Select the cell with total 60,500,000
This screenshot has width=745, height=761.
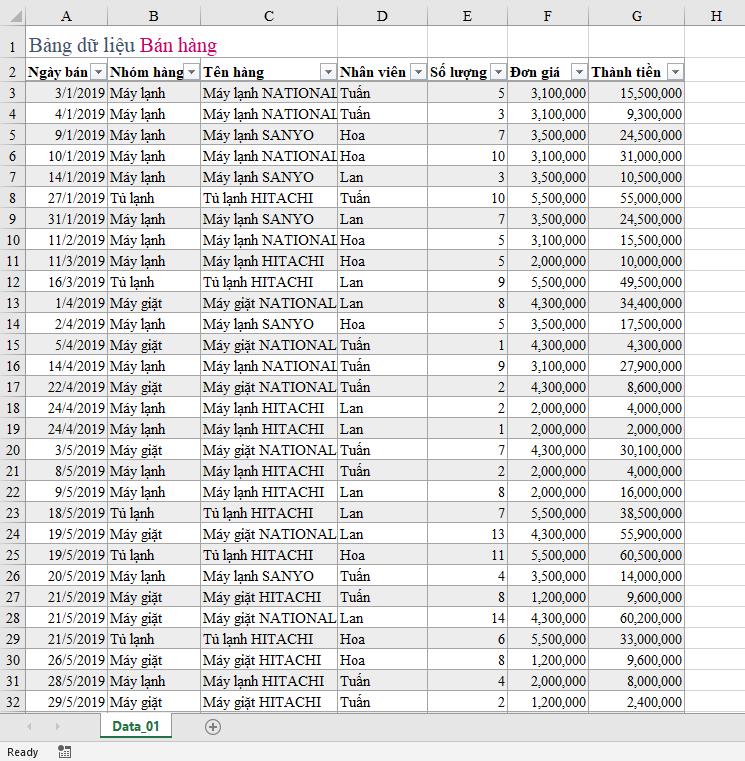tap(637, 555)
